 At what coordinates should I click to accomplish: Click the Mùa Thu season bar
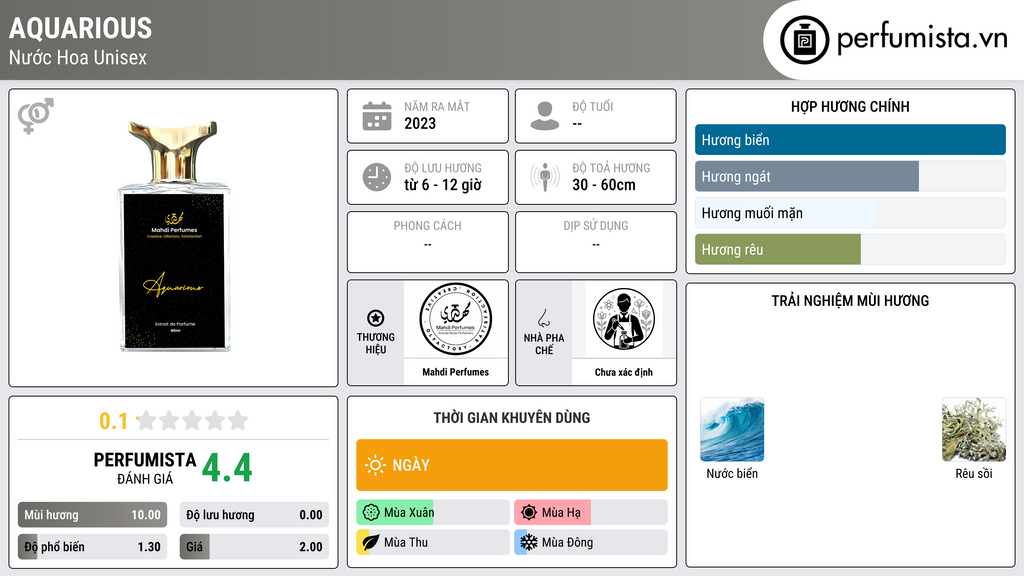433,542
